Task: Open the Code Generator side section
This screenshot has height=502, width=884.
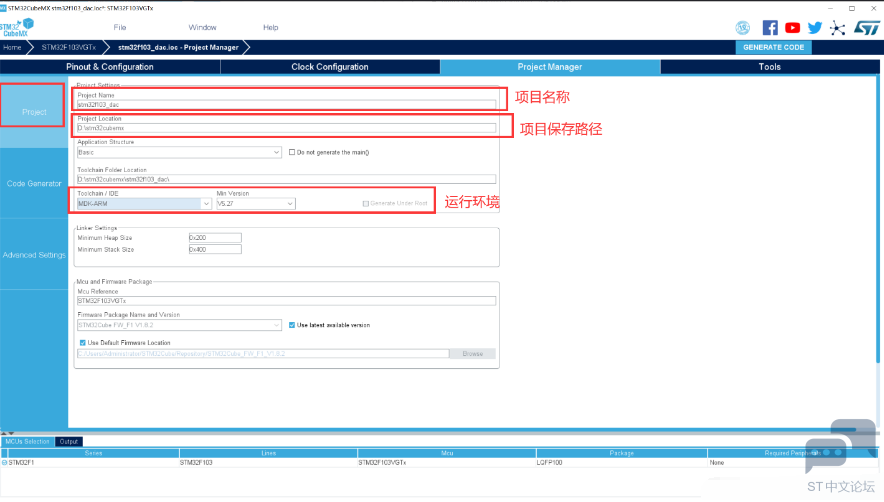Action: pyautogui.click(x=34, y=183)
